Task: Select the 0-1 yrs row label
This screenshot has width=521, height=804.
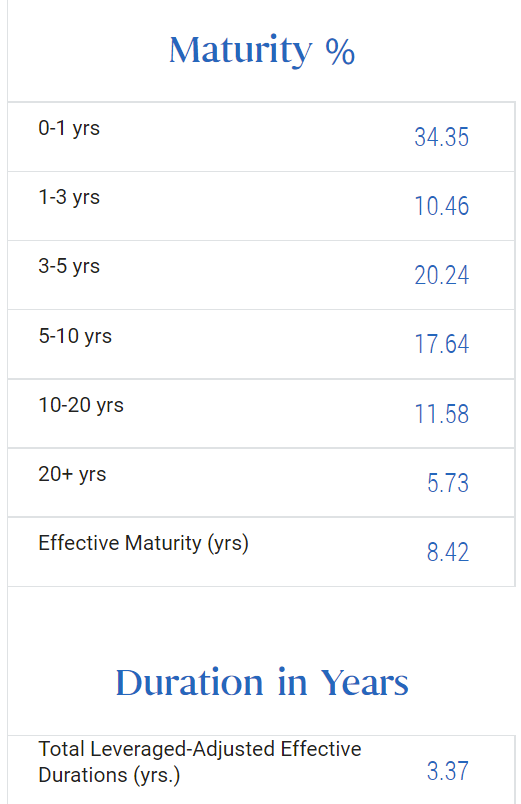Action: [69, 128]
